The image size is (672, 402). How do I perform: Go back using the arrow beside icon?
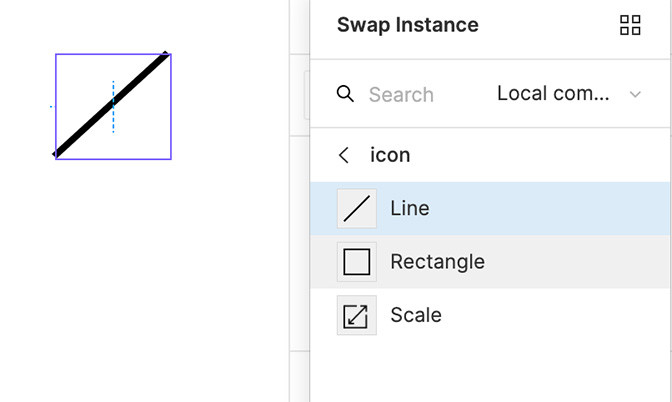344,155
